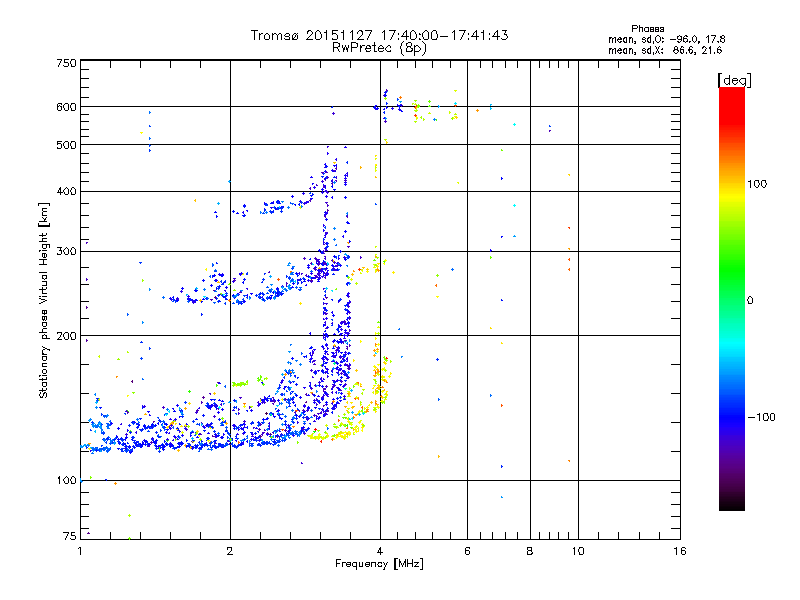Image resolution: width=800 pixels, height=600 pixels.
Task: Click the black bottom of the colorbar
Action: 732,503
